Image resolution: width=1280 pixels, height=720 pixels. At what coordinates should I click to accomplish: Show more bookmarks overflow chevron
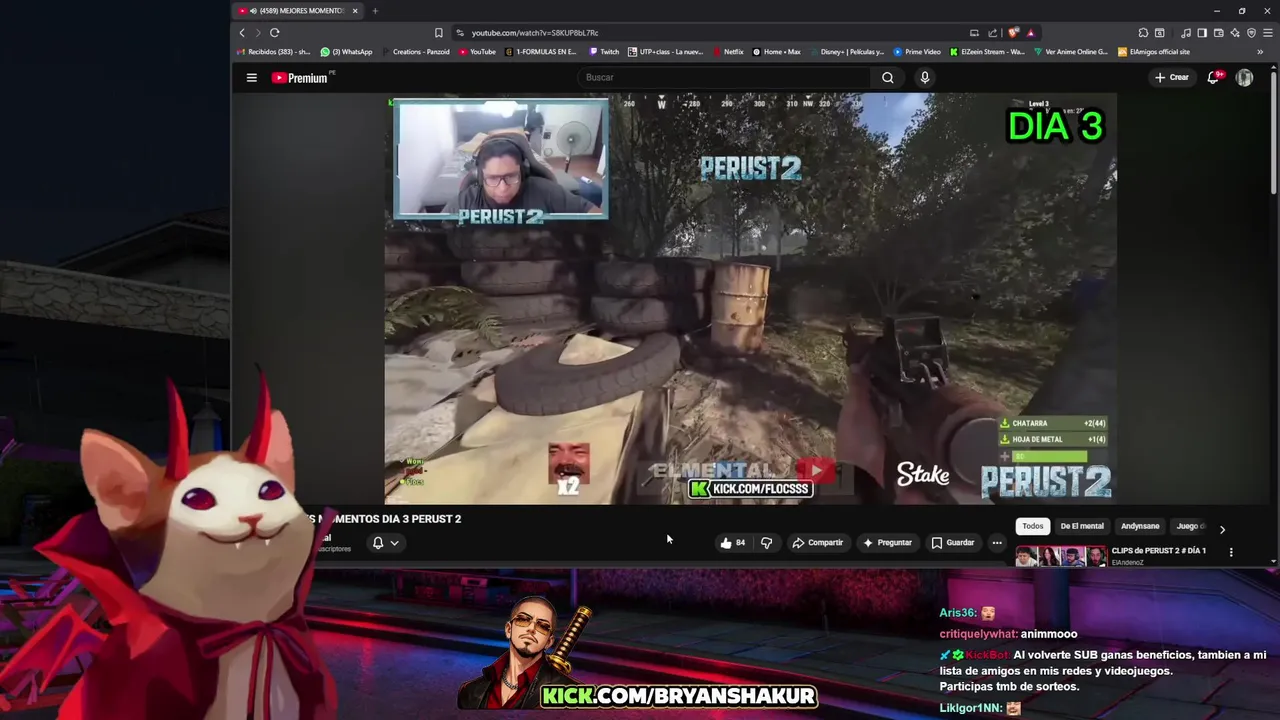(x=1260, y=52)
